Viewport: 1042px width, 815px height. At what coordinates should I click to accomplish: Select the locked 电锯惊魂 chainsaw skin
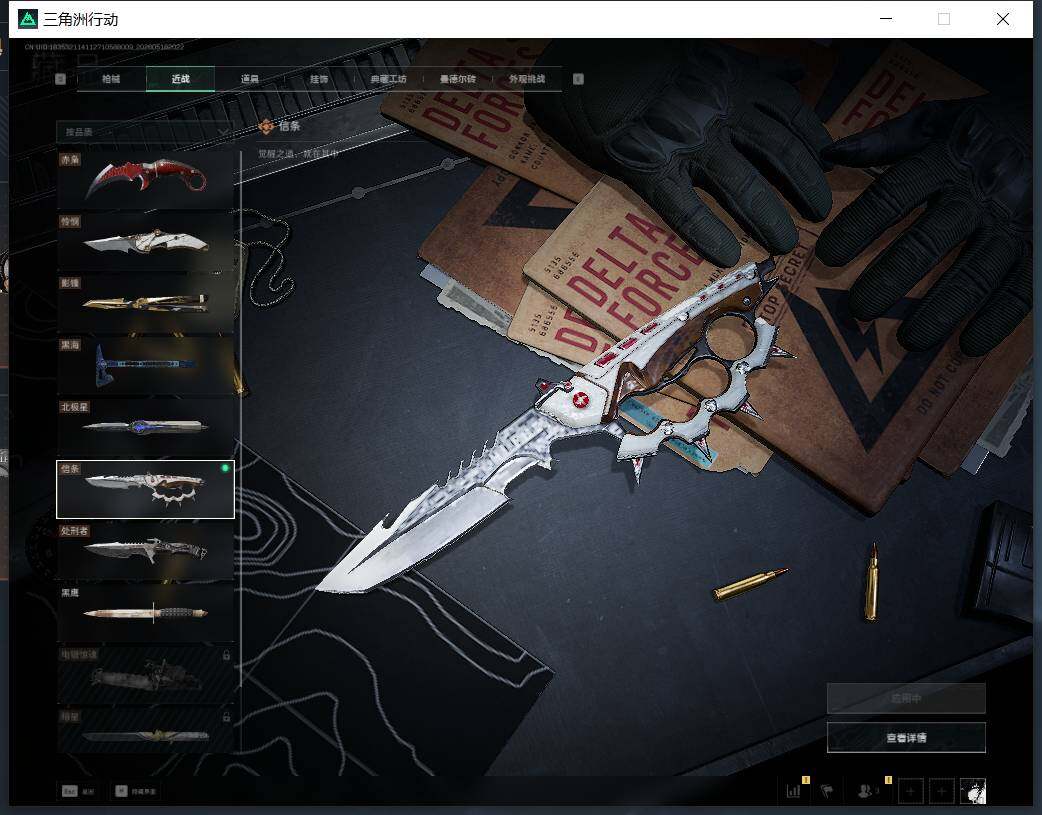click(146, 675)
